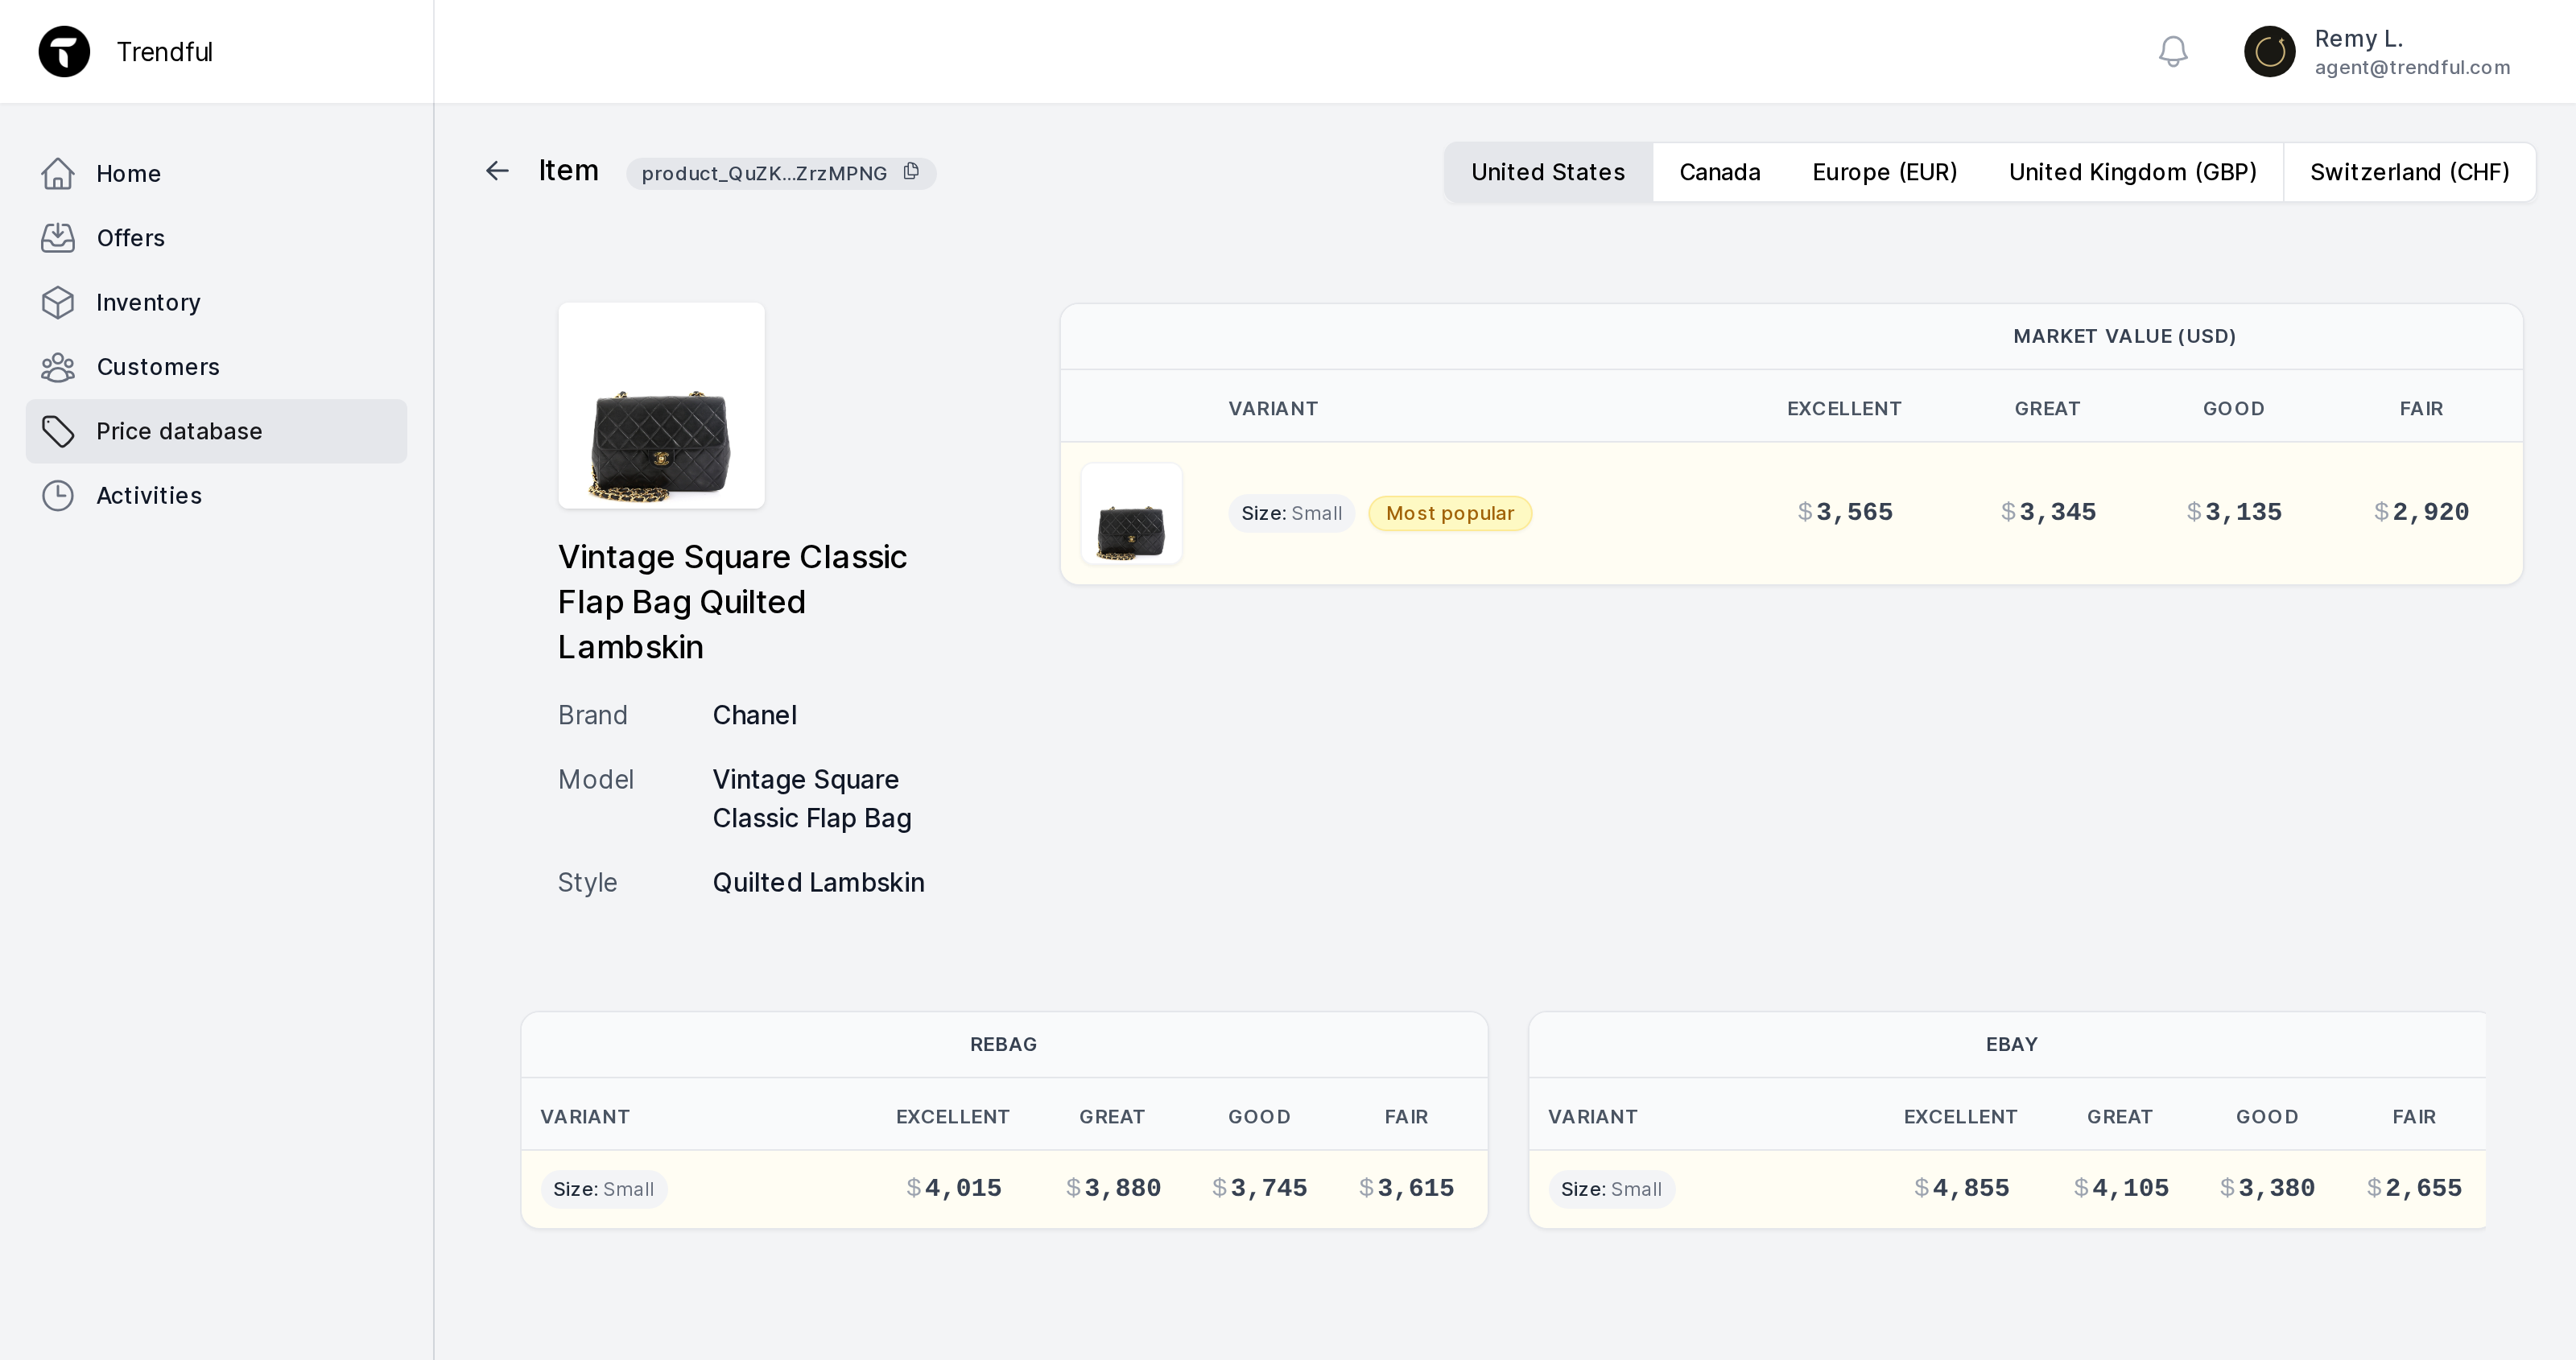The width and height of the screenshot is (2576, 1360).
Task: Click the product_QuZK...ZrzMPNG ID chip
Action: click(x=781, y=173)
